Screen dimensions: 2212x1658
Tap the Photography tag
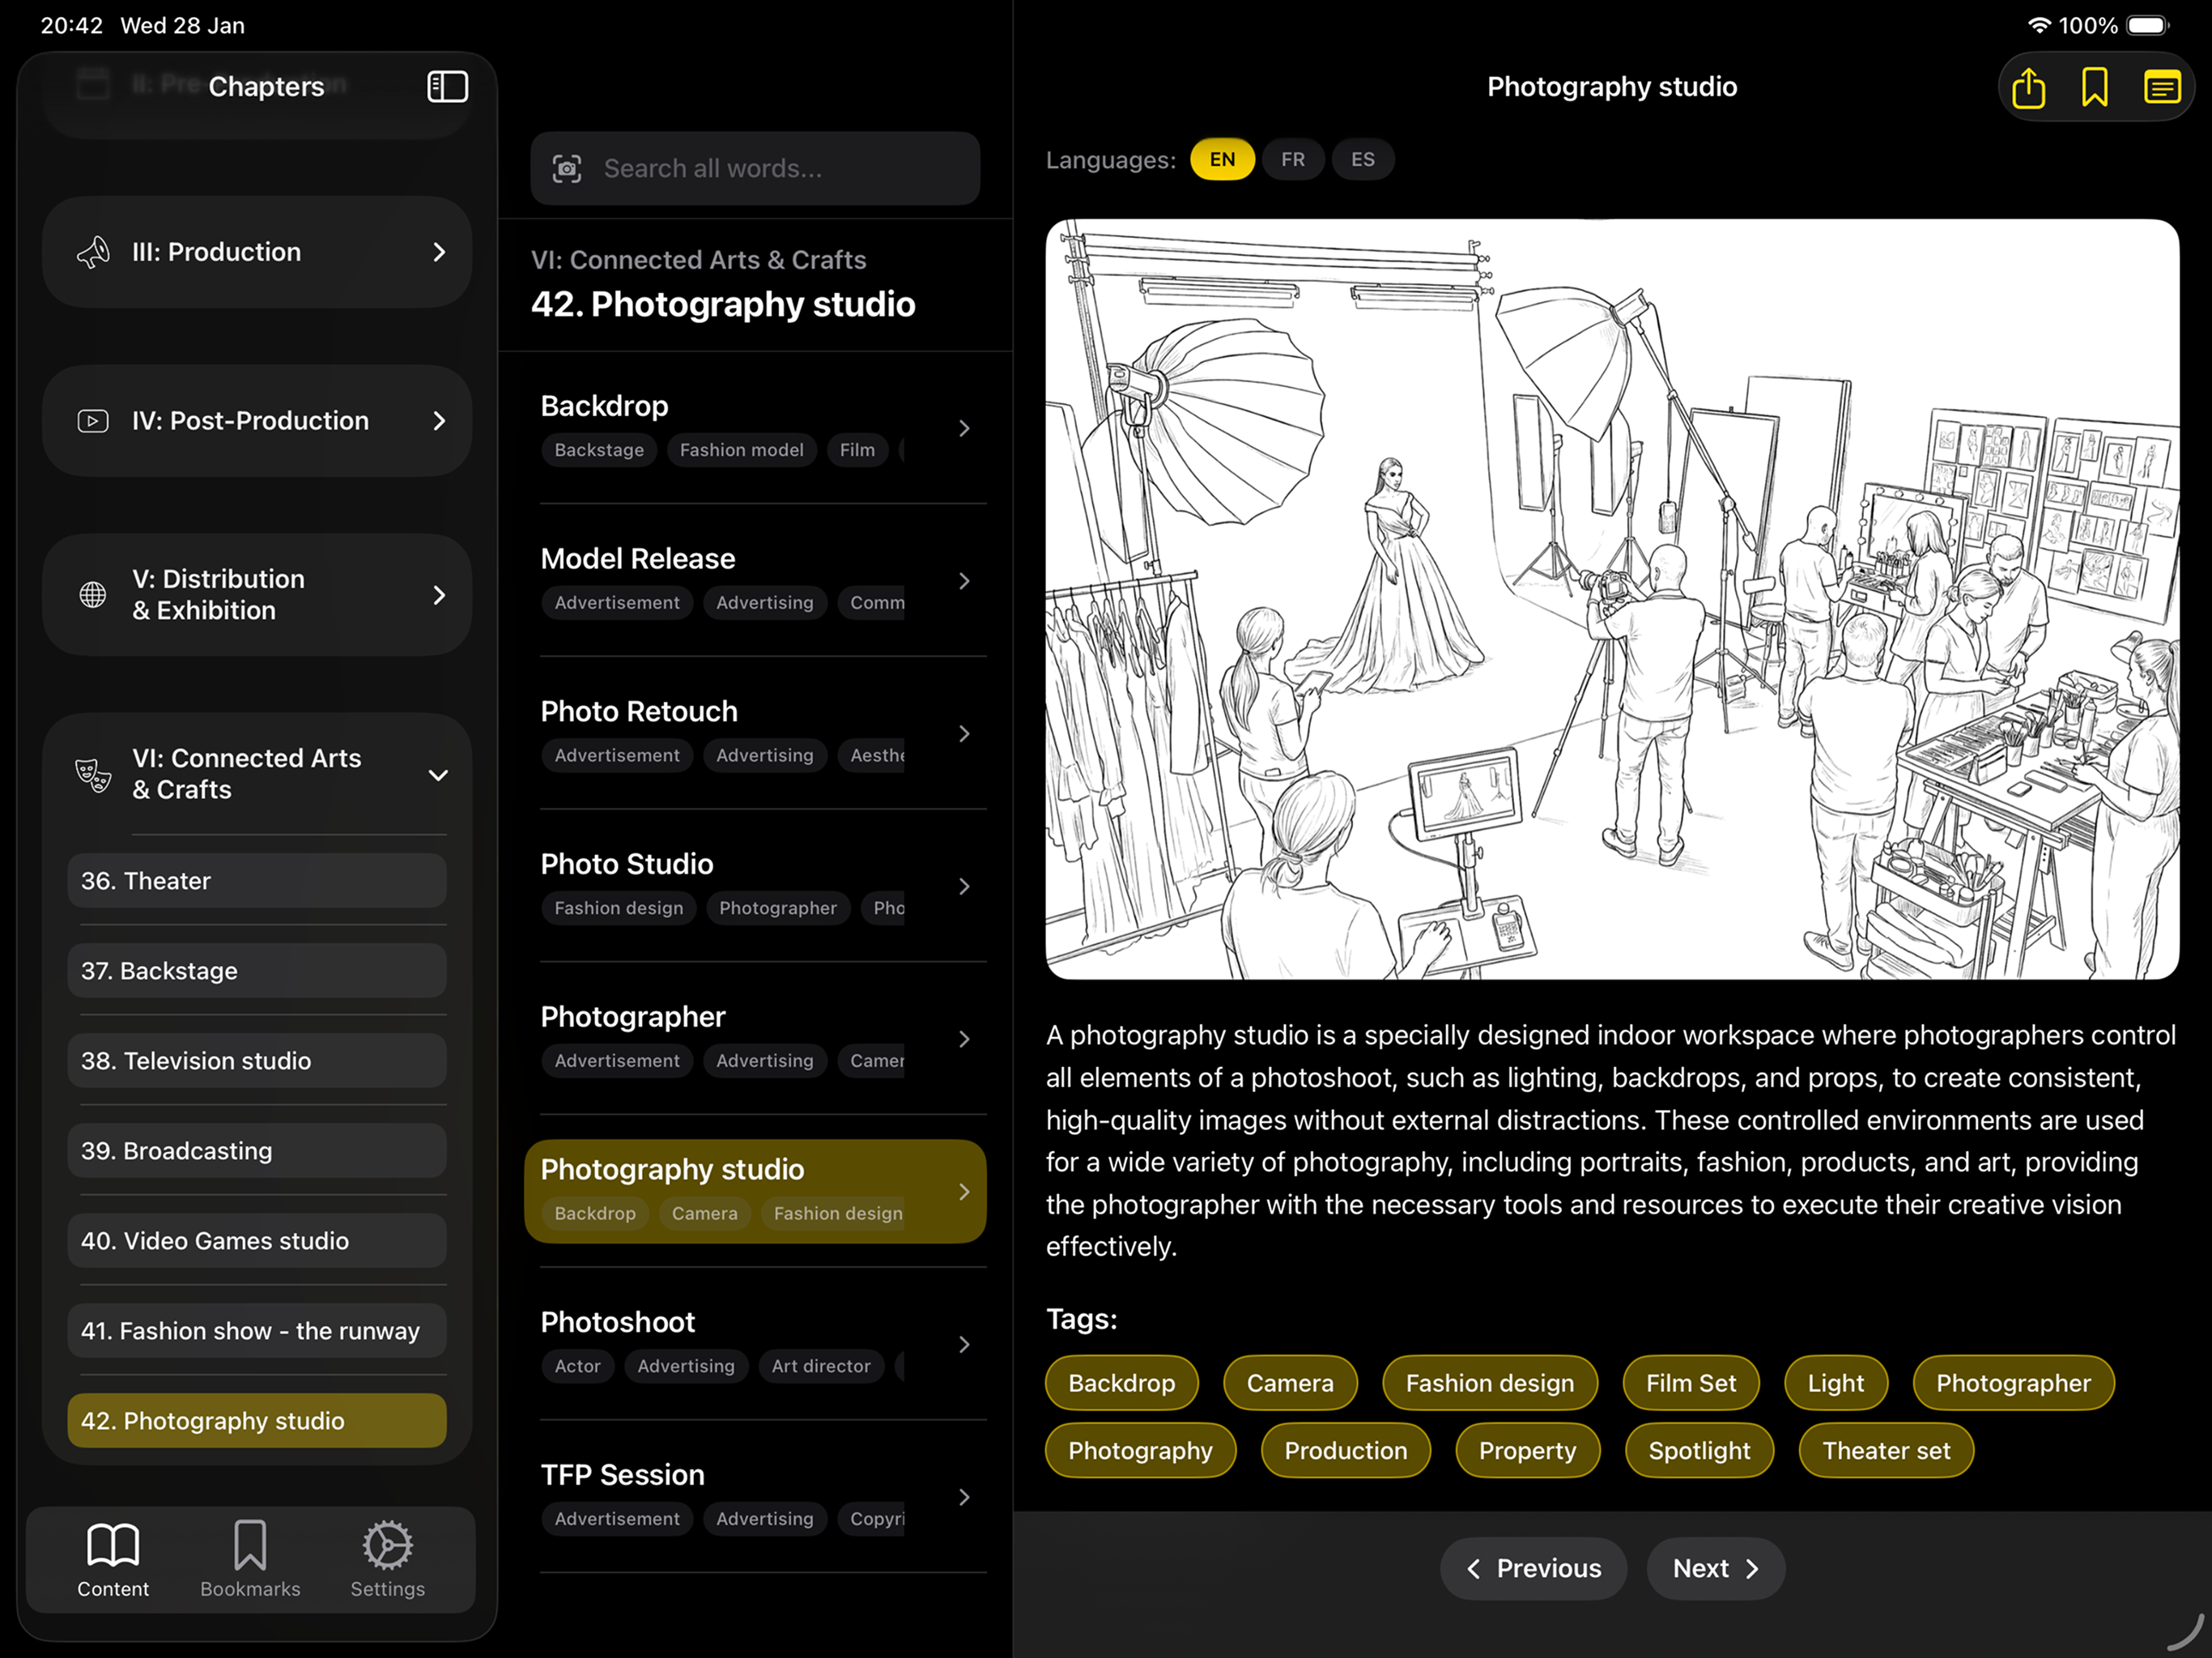pos(1140,1451)
